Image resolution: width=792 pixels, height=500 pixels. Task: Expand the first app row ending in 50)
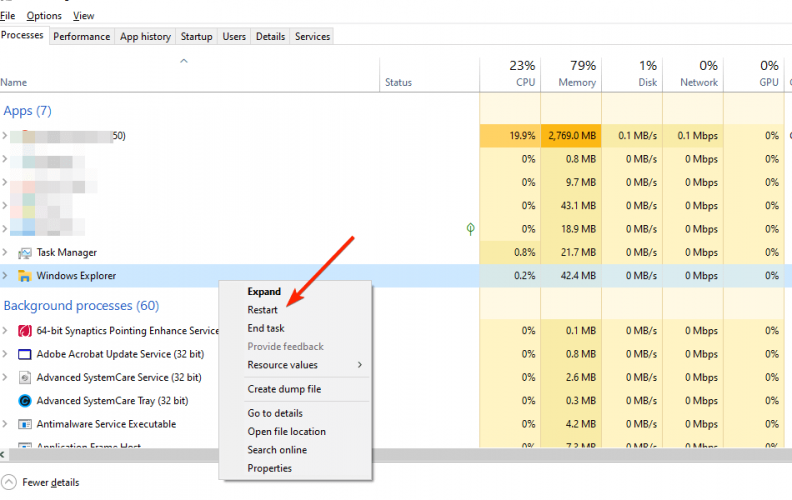(5, 135)
